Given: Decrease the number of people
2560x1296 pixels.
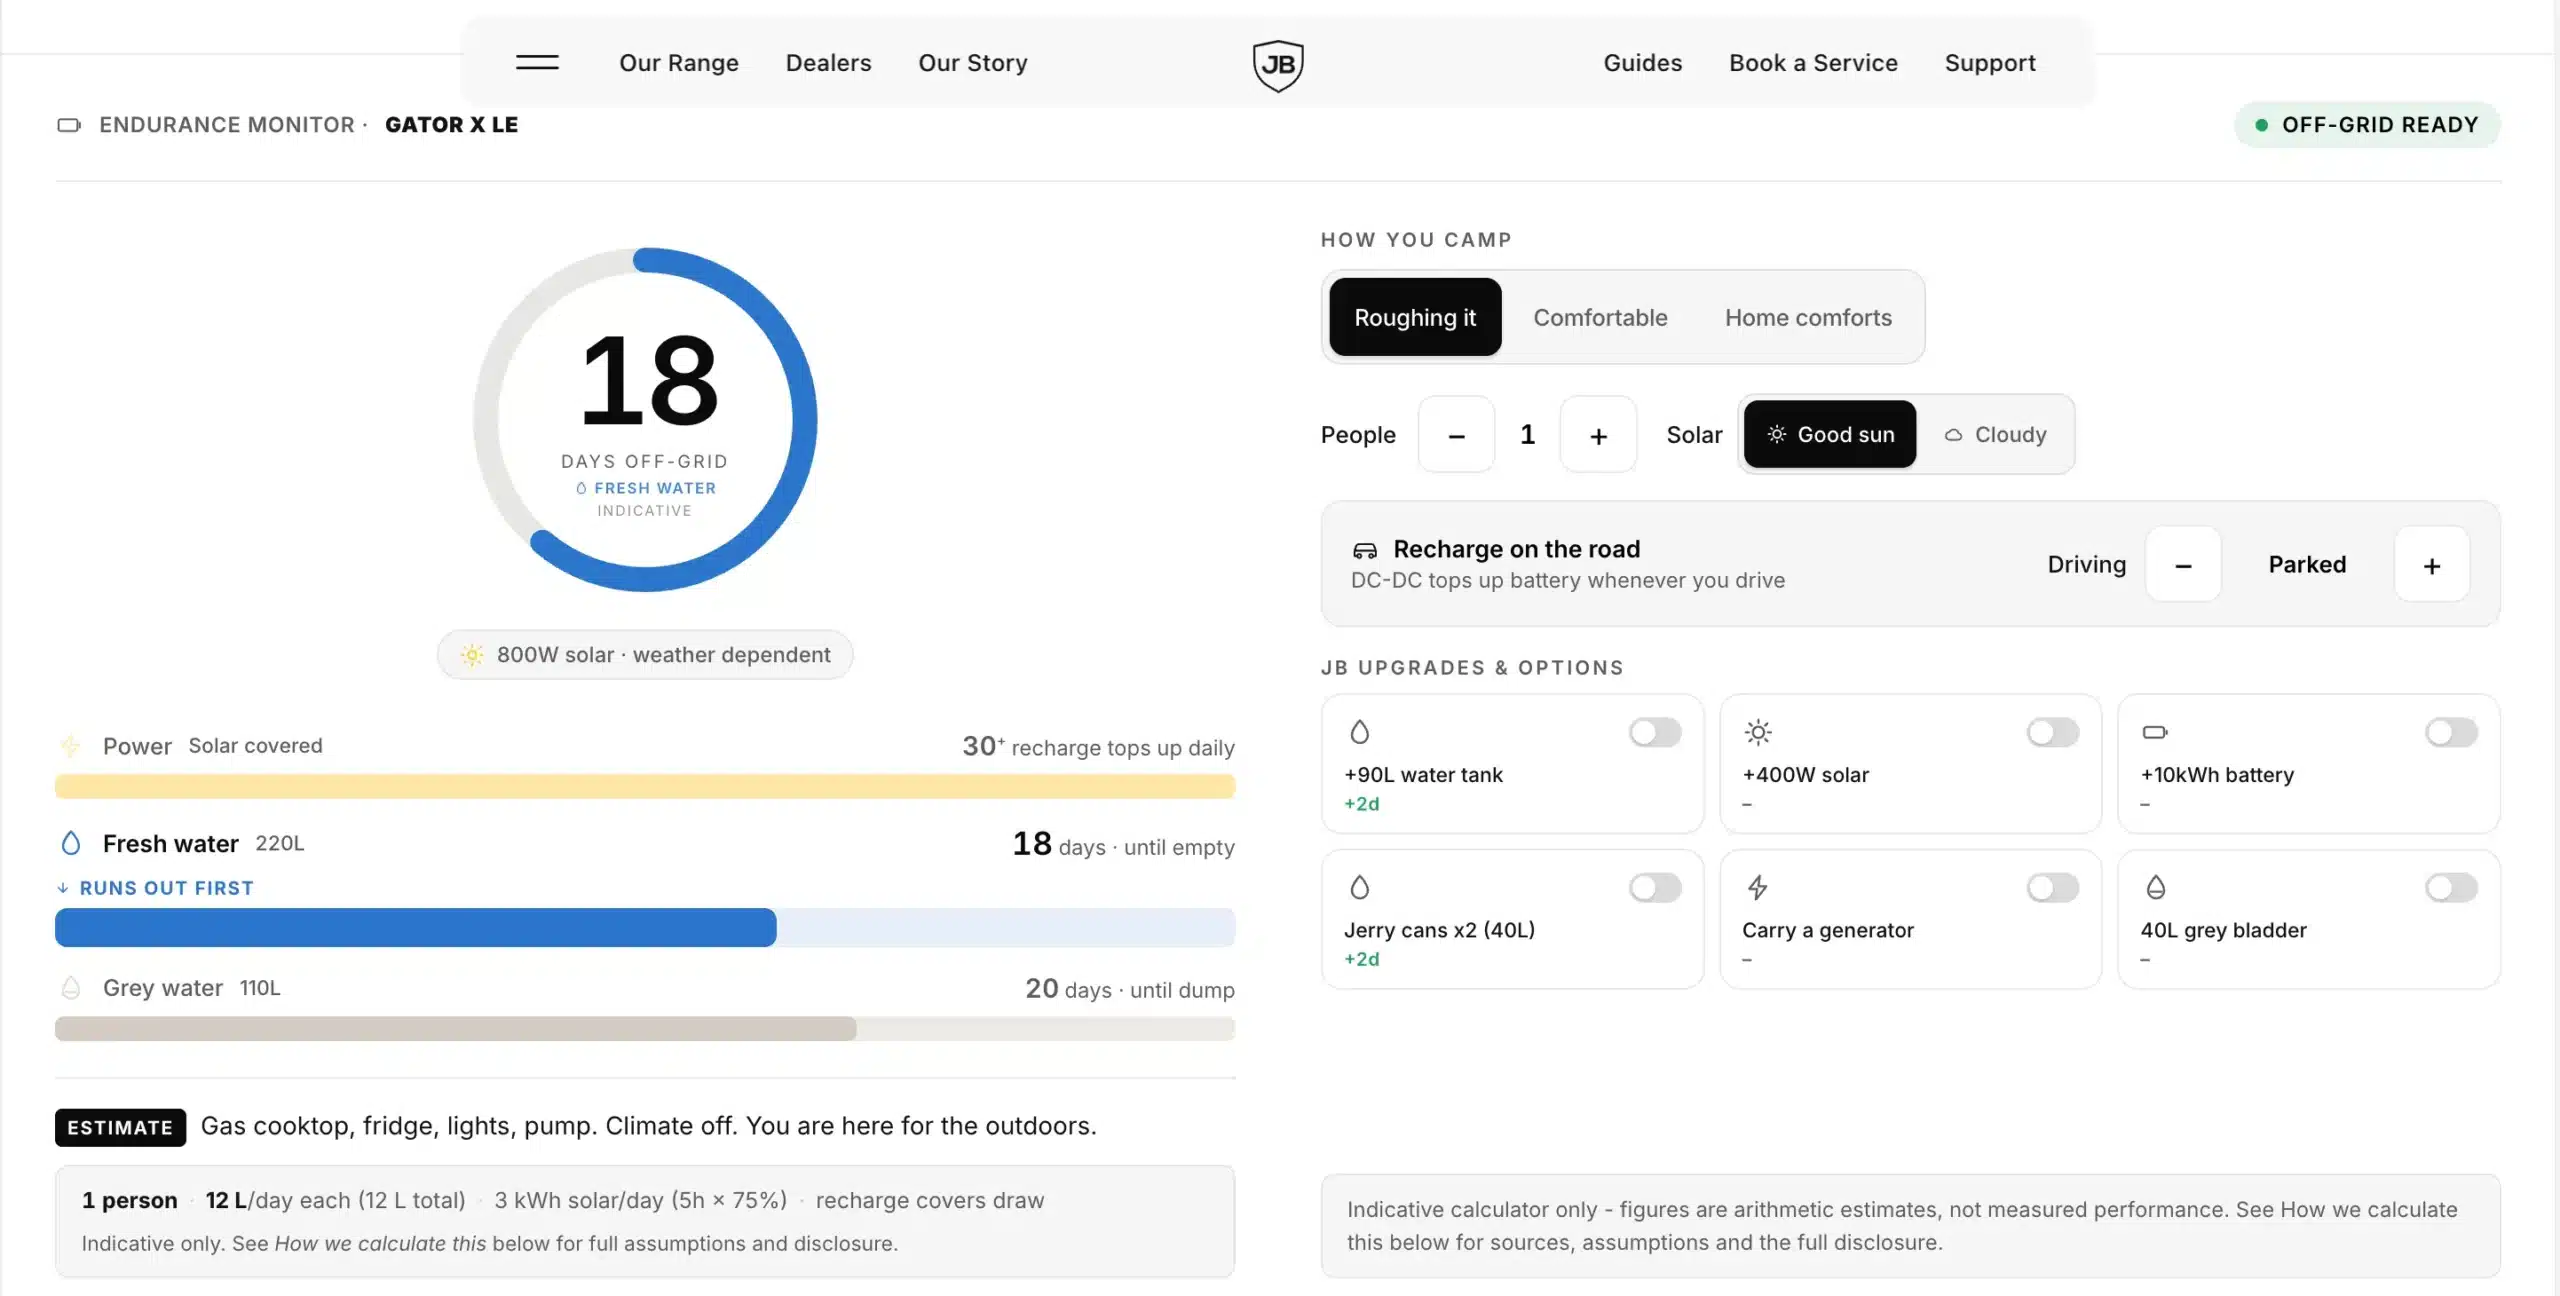Looking at the screenshot, I should 1456,434.
